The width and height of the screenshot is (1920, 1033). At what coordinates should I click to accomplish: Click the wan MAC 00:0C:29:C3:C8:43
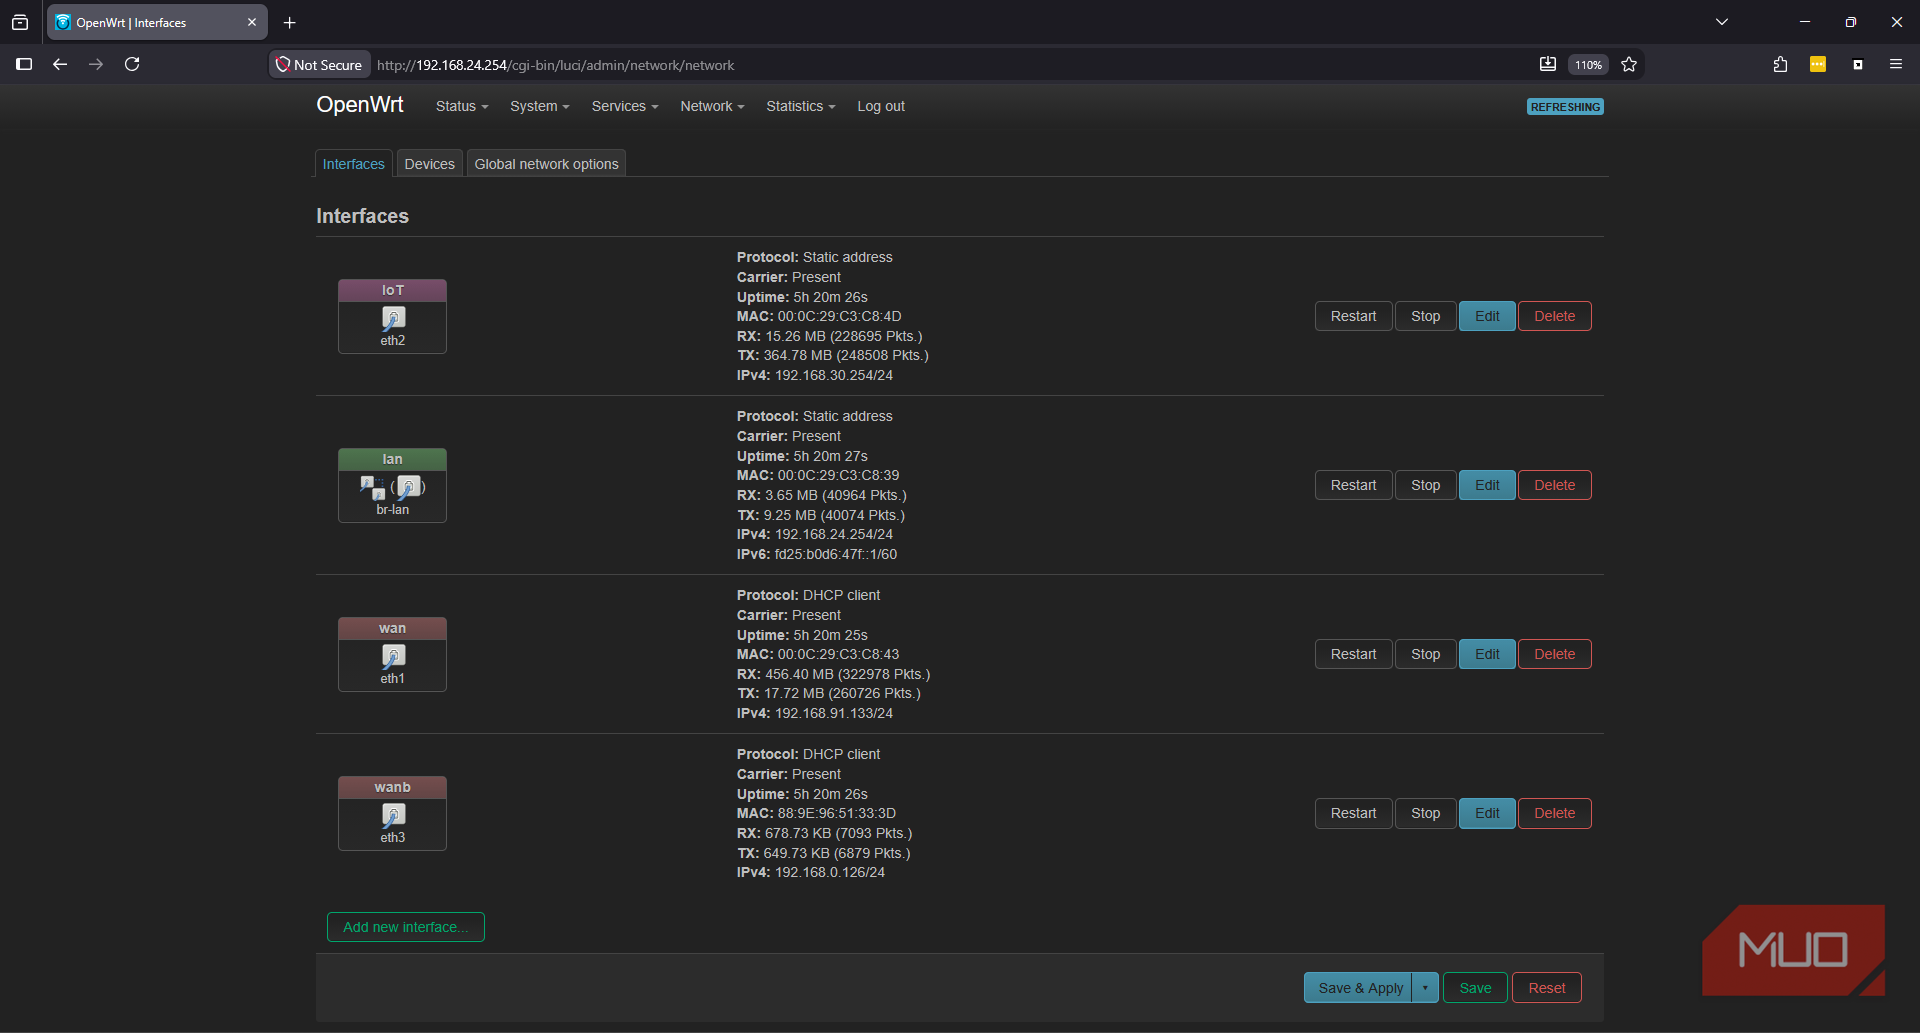838,654
